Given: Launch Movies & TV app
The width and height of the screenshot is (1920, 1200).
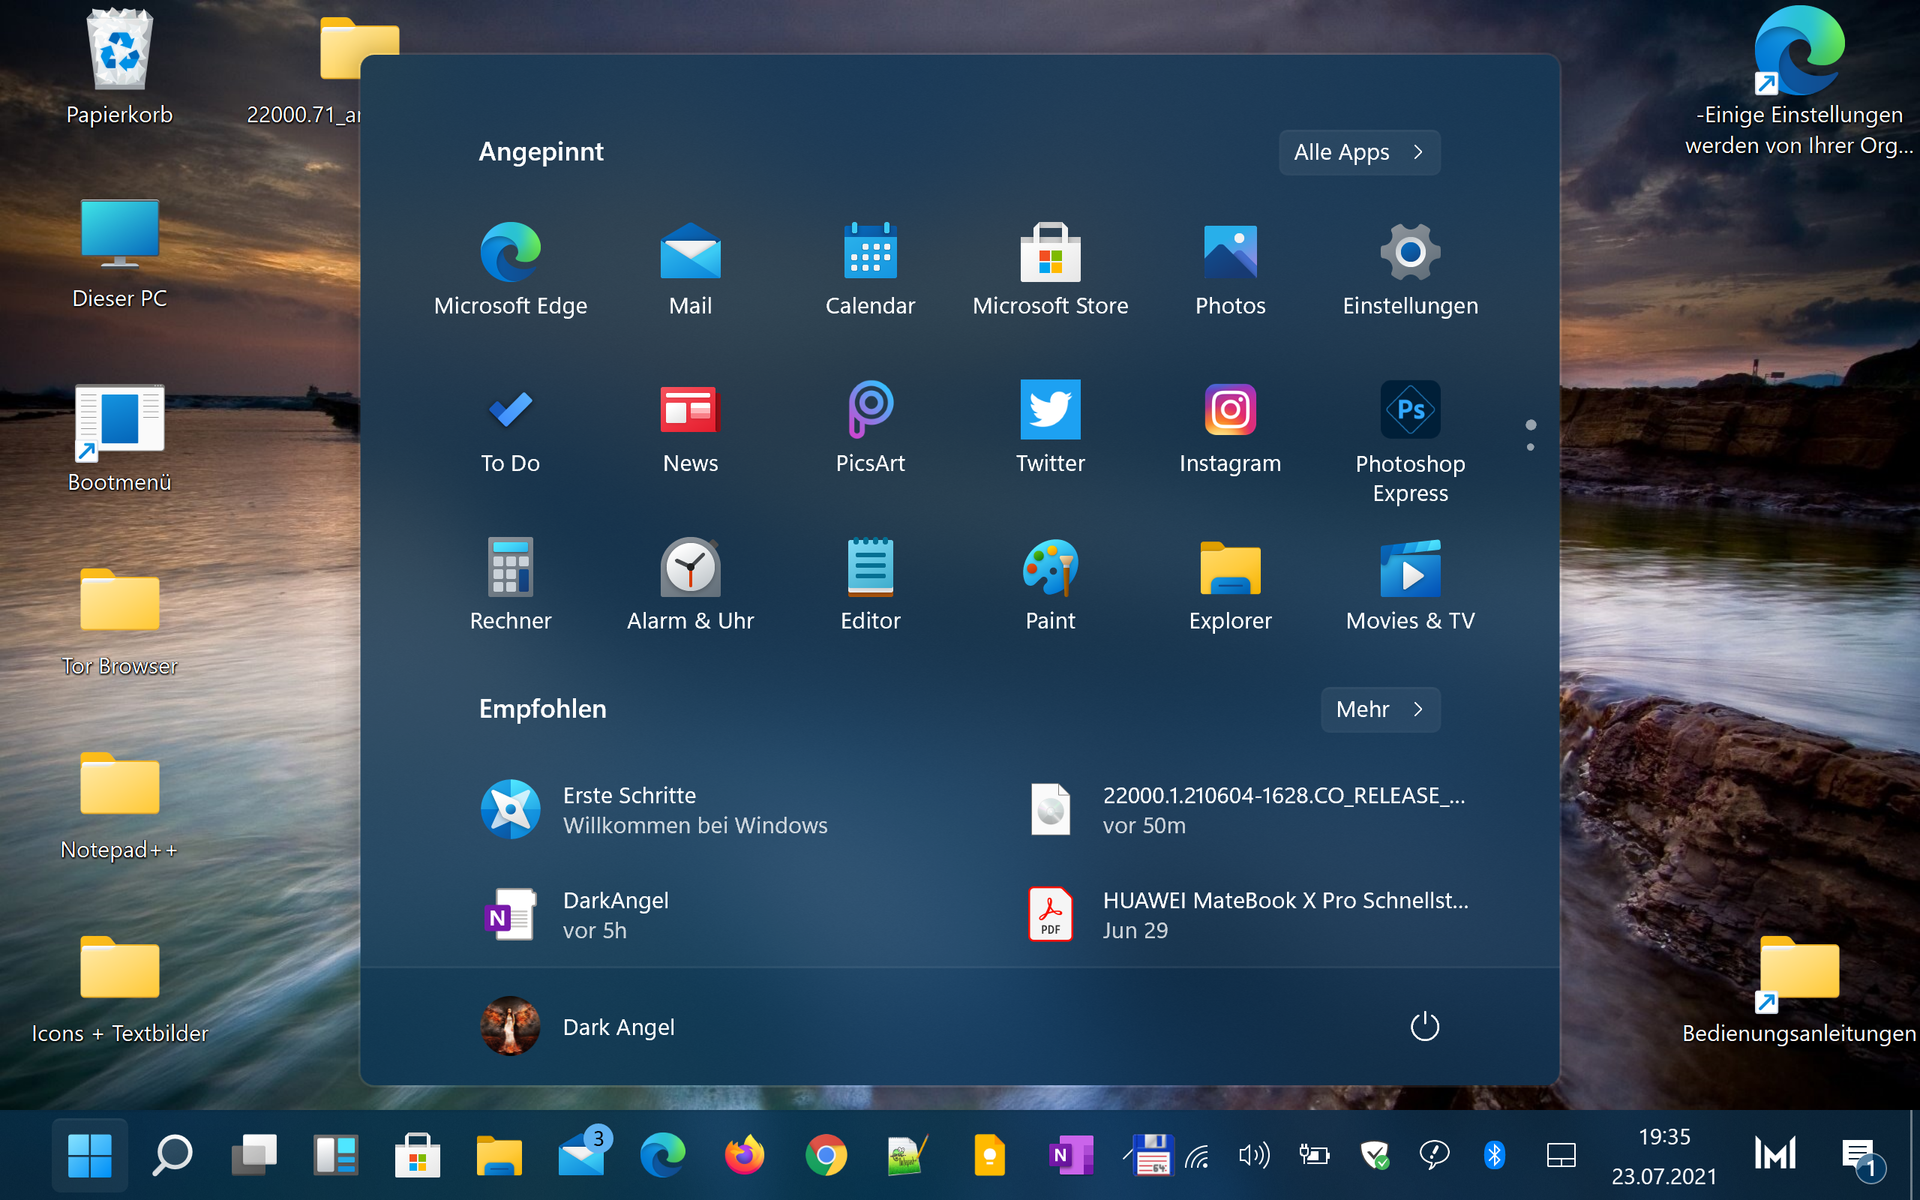Looking at the screenshot, I should coord(1410,585).
